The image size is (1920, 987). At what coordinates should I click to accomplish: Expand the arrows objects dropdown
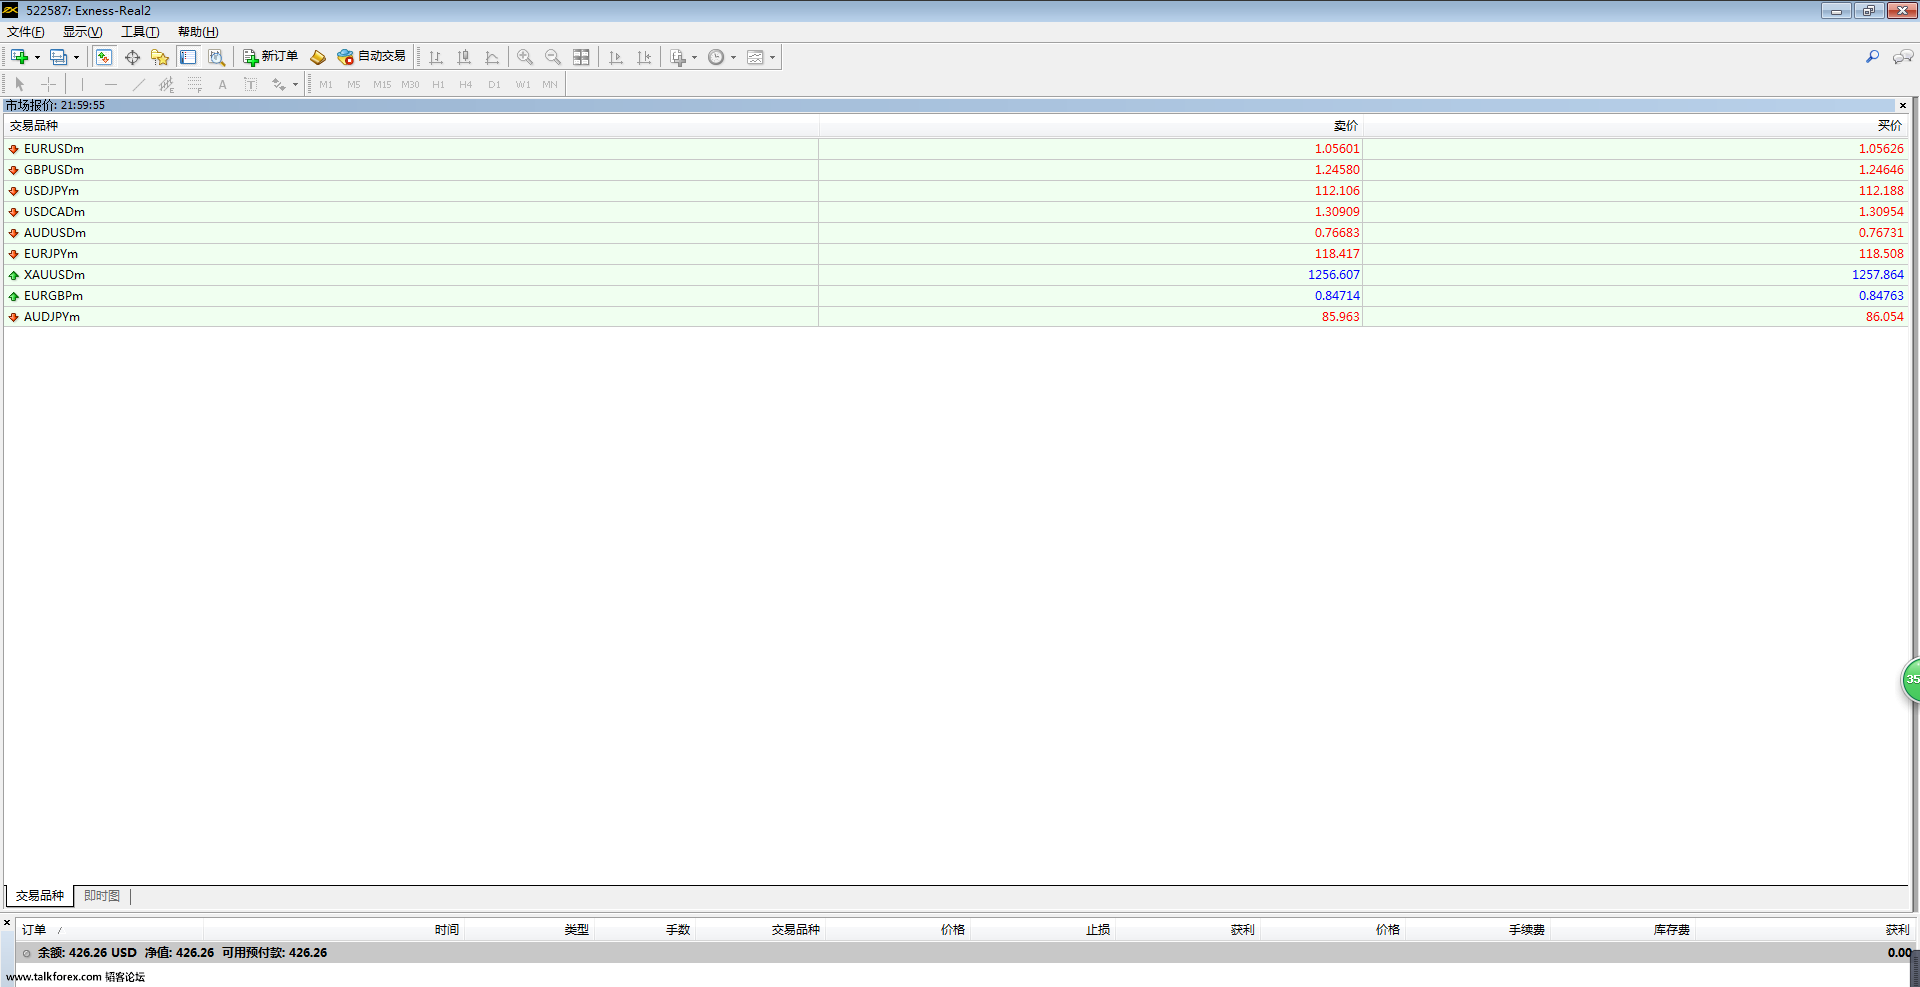pos(295,84)
